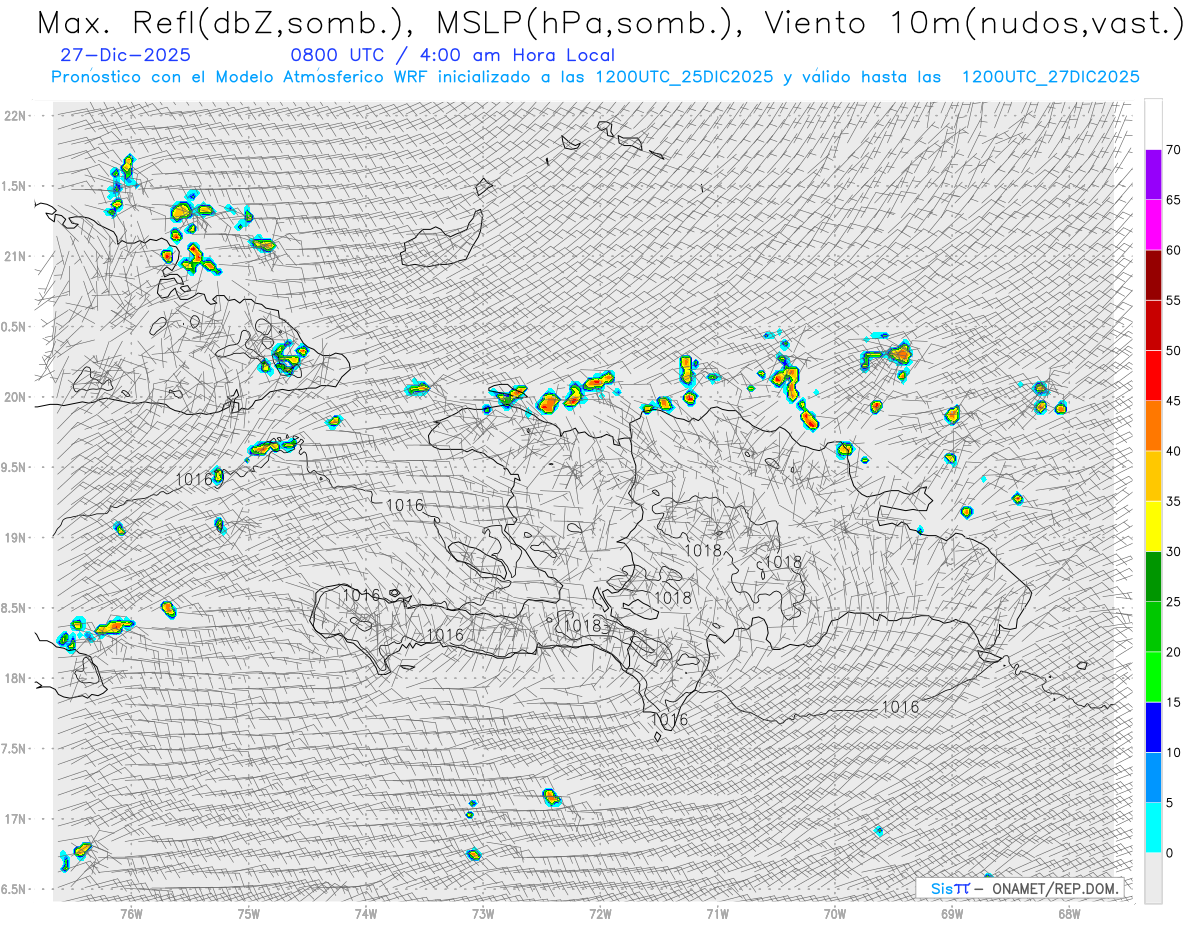Click the '45' colorbar value label
The height and width of the screenshot is (927, 1200).
coord(1173,401)
